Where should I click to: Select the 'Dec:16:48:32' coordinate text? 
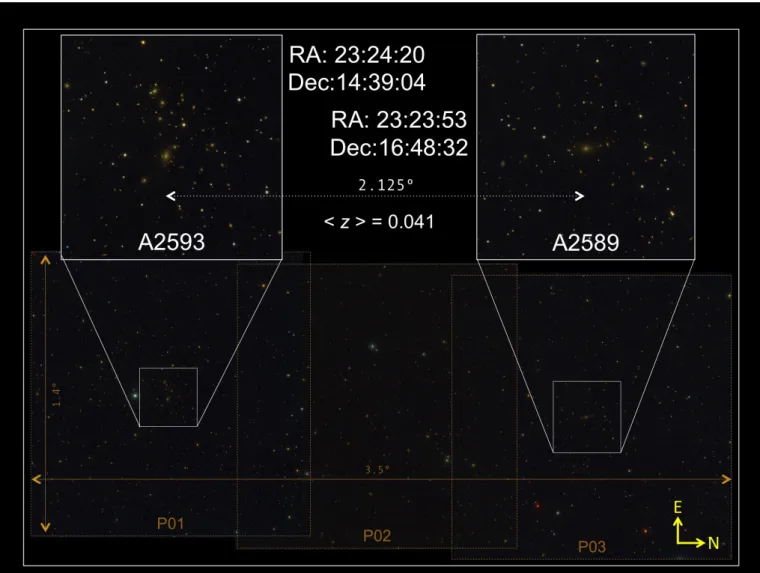[x=399, y=148]
